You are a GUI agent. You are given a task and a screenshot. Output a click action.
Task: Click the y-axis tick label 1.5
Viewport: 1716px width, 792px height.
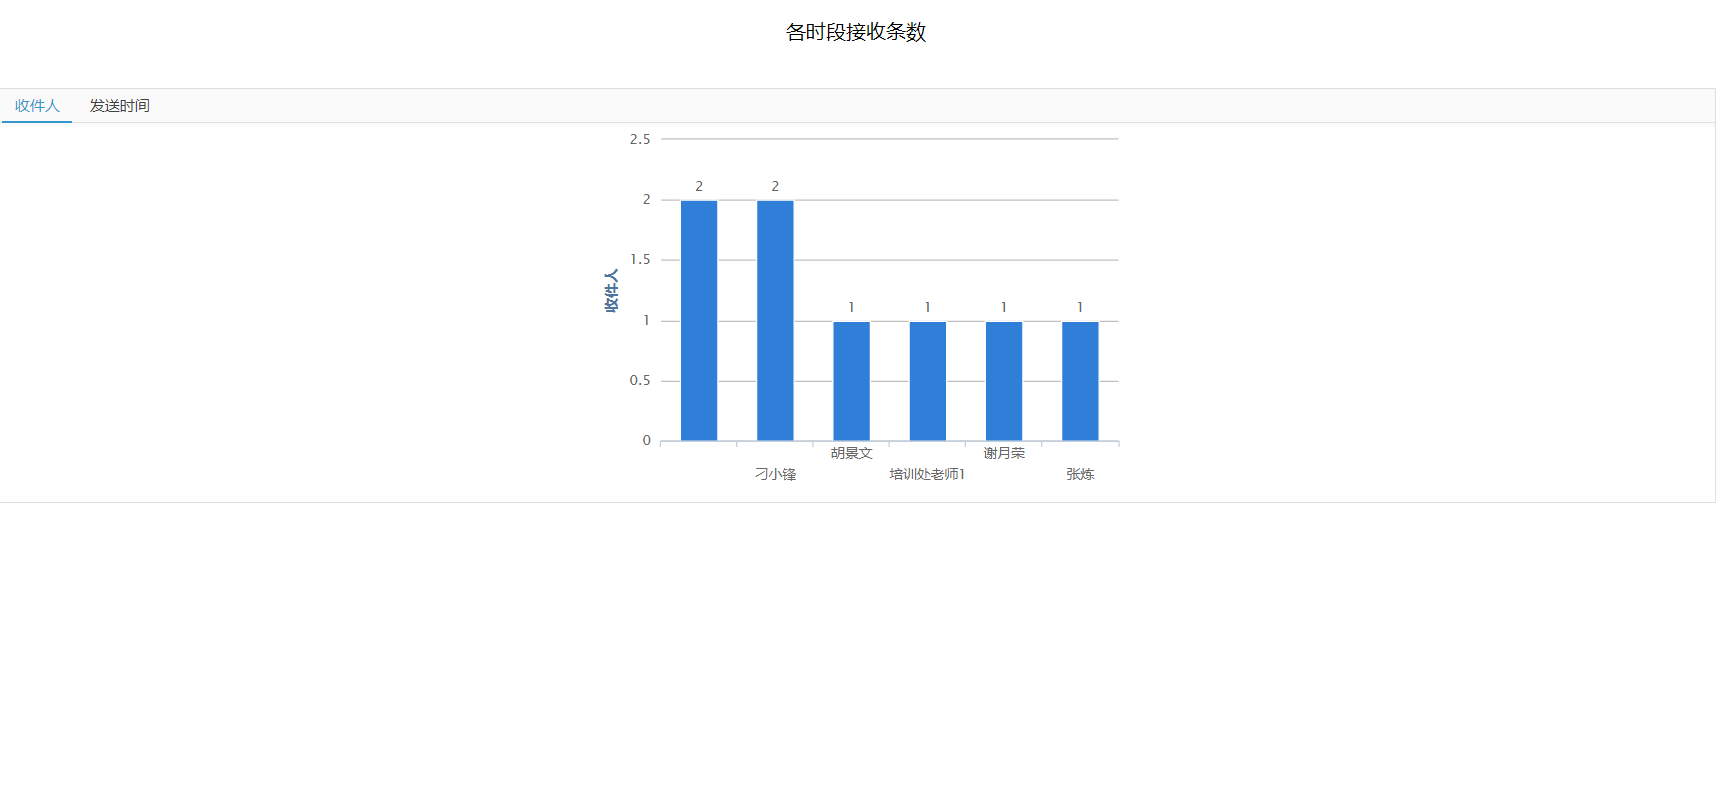tap(640, 259)
